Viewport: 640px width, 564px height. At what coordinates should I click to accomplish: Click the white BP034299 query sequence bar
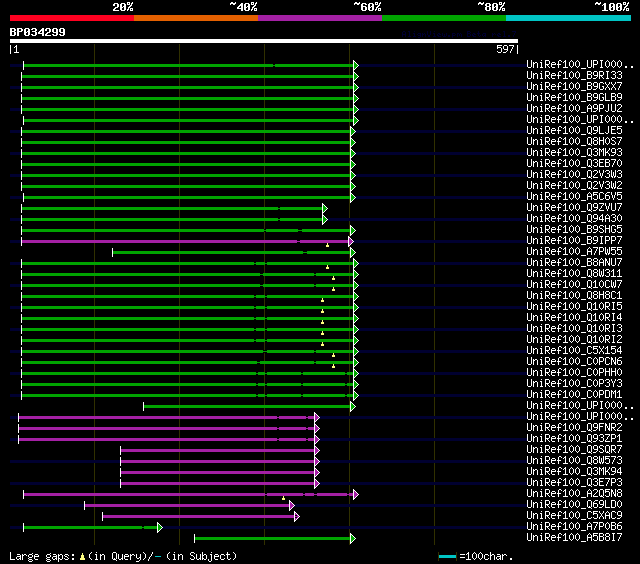click(263, 41)
